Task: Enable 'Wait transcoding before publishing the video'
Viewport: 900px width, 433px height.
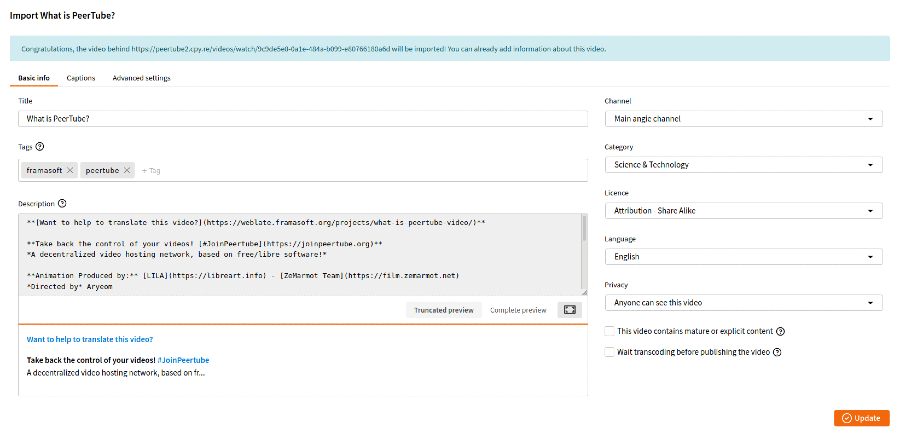Action: 609,352
